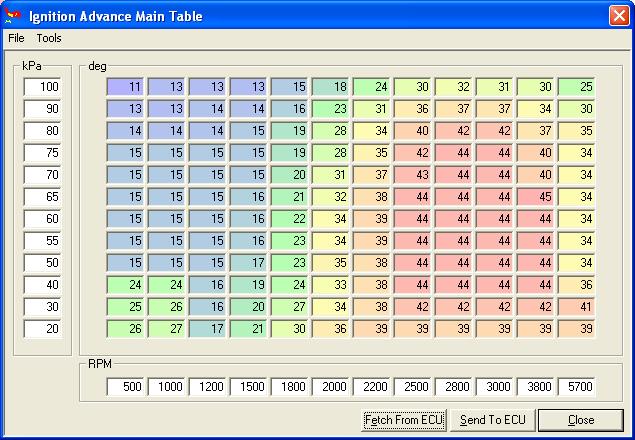Select the cell at 40 kPa, 500 RPM

point(125,285)
